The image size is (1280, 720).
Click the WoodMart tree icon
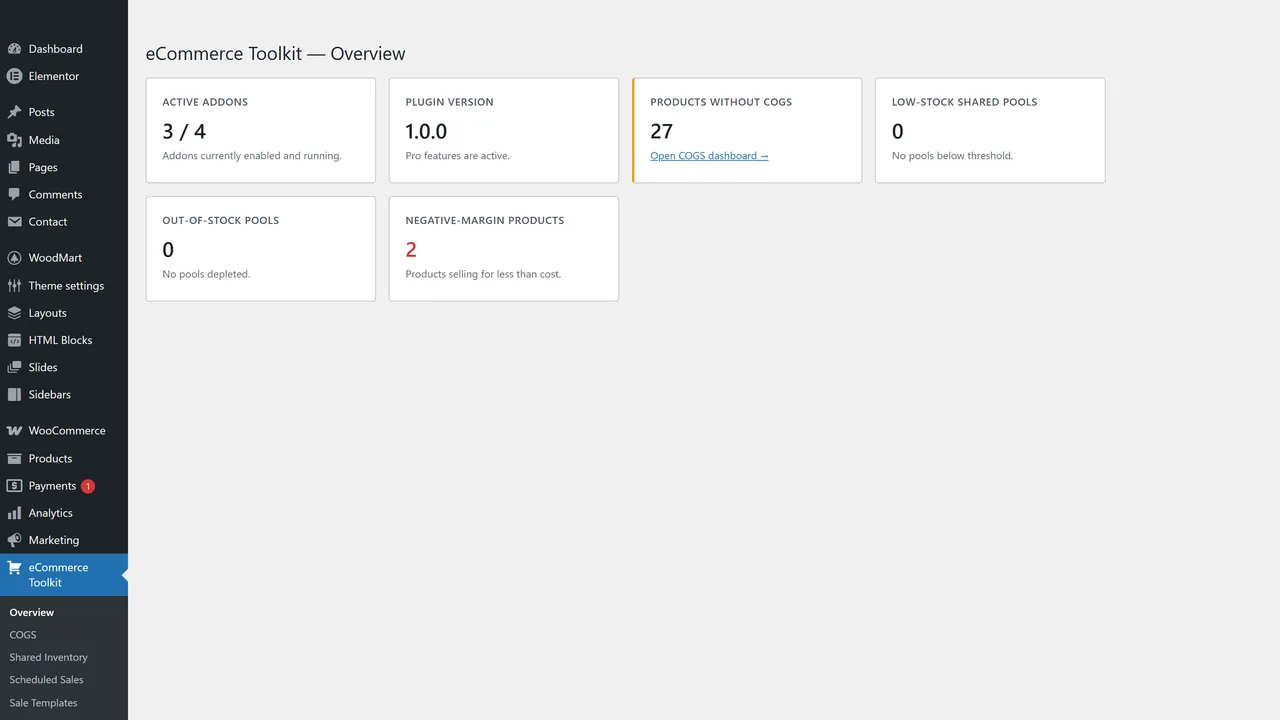click(14, 258)
